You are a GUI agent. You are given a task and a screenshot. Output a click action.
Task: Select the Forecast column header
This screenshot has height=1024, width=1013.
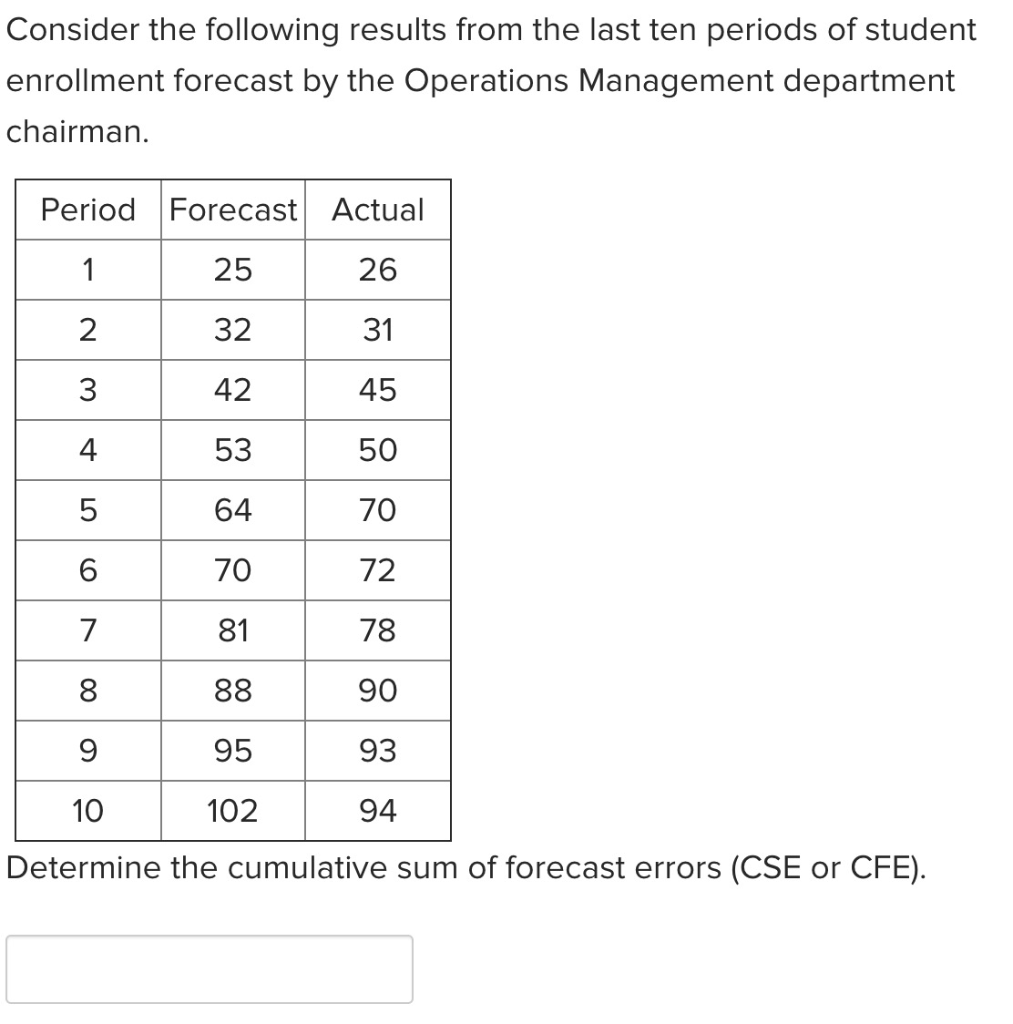coord(232,210)
